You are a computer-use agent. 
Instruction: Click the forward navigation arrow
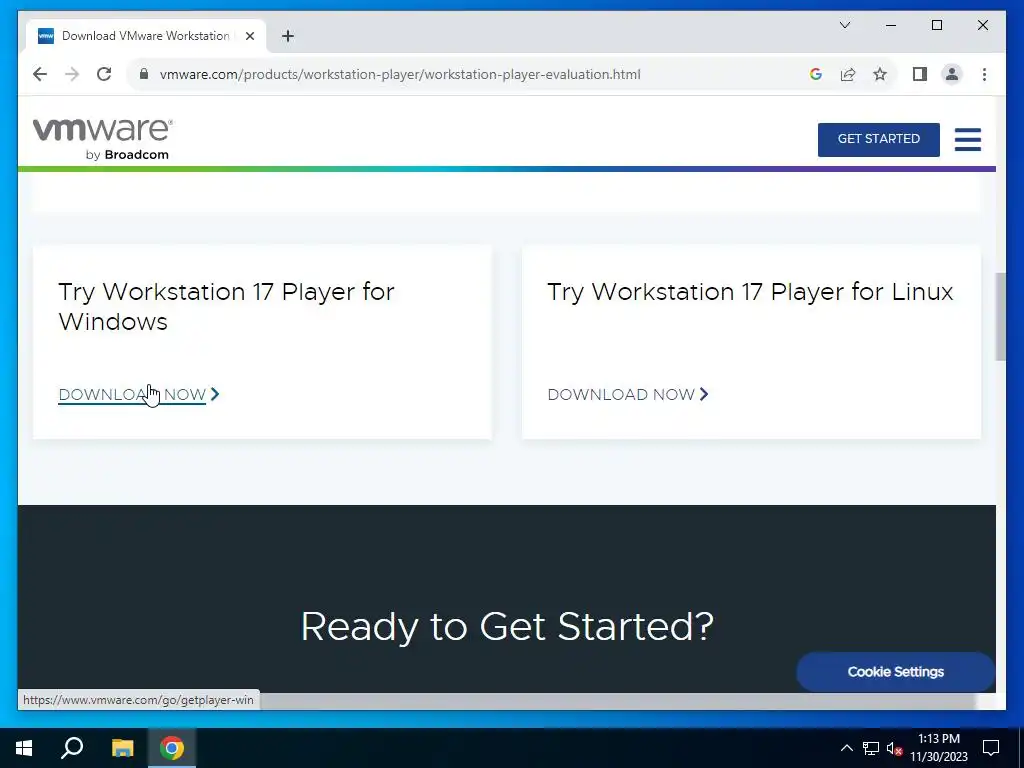(x=72, y=74)
